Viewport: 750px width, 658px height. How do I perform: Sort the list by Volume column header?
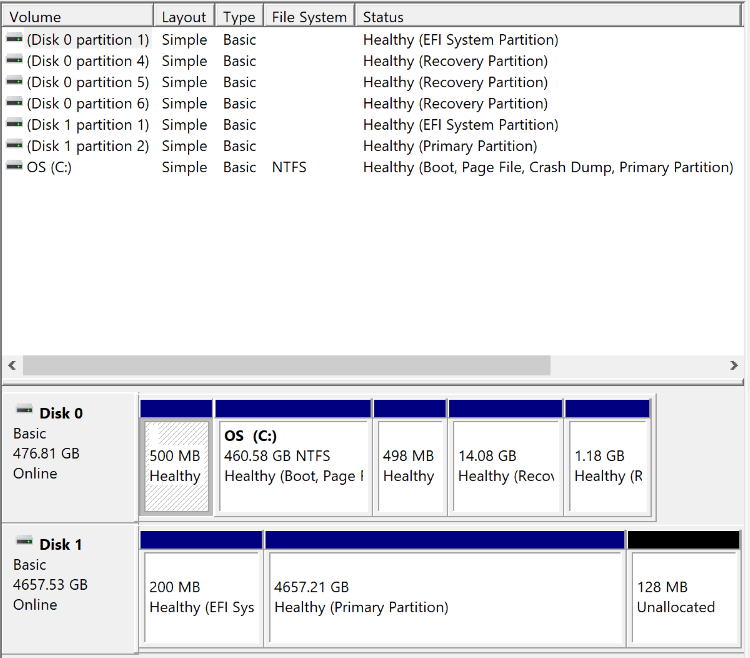(x=77, y=17)
